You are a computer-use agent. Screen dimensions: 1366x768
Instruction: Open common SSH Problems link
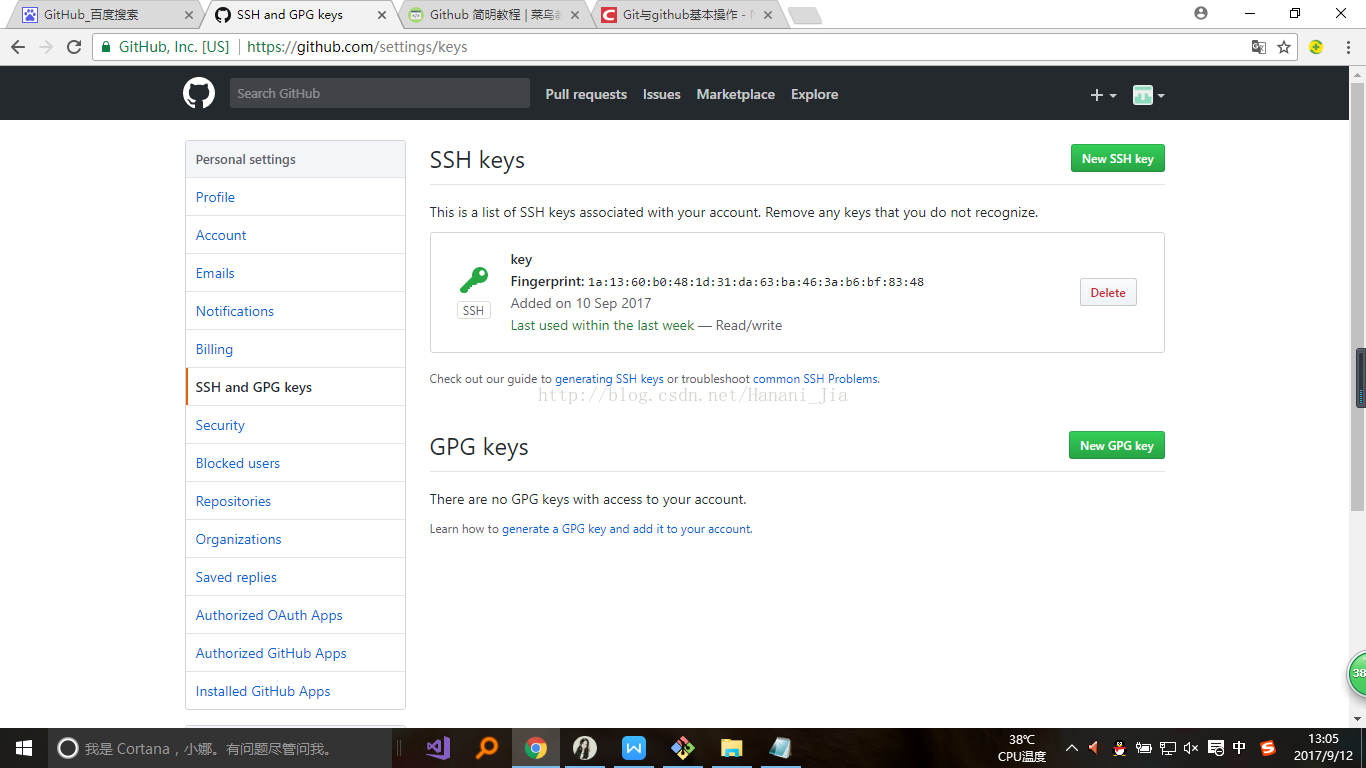(815, 379)
